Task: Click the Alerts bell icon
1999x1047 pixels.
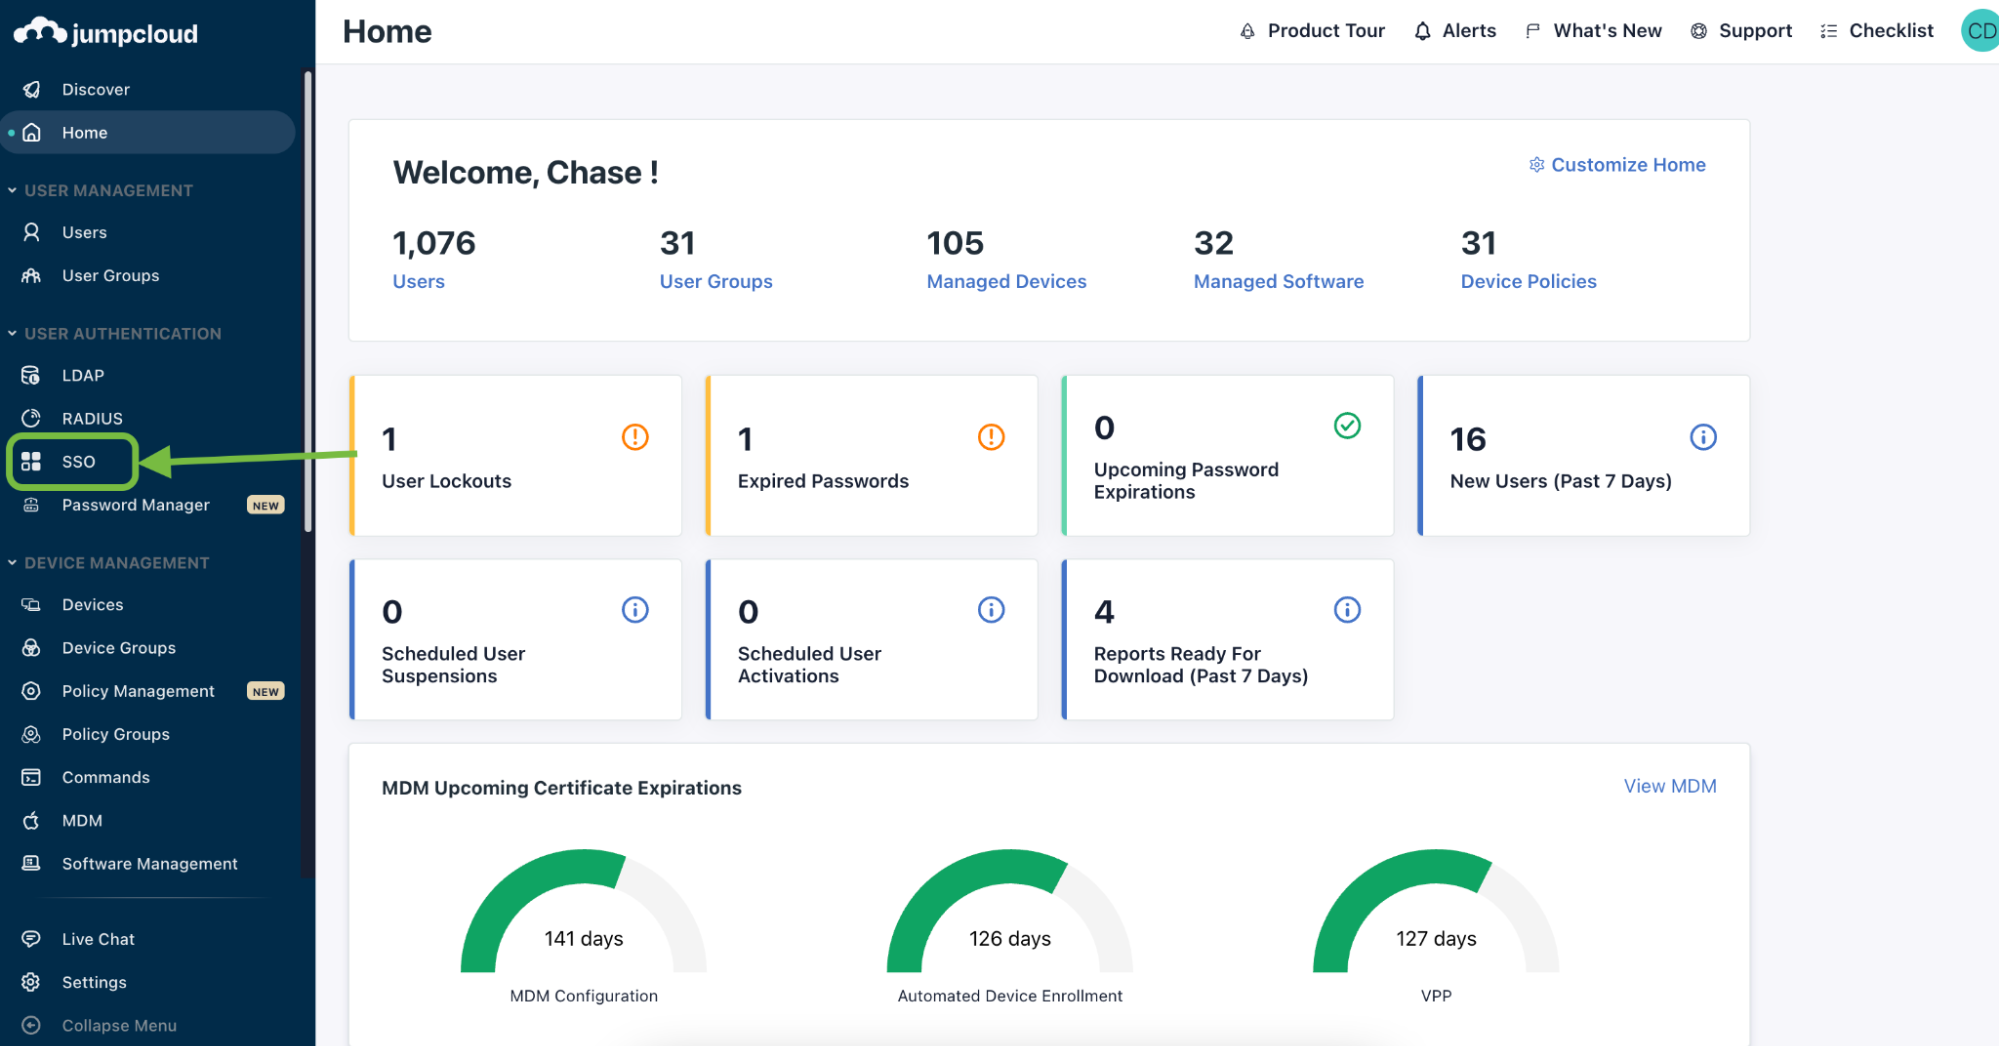Action: (x=1422, y=31)
